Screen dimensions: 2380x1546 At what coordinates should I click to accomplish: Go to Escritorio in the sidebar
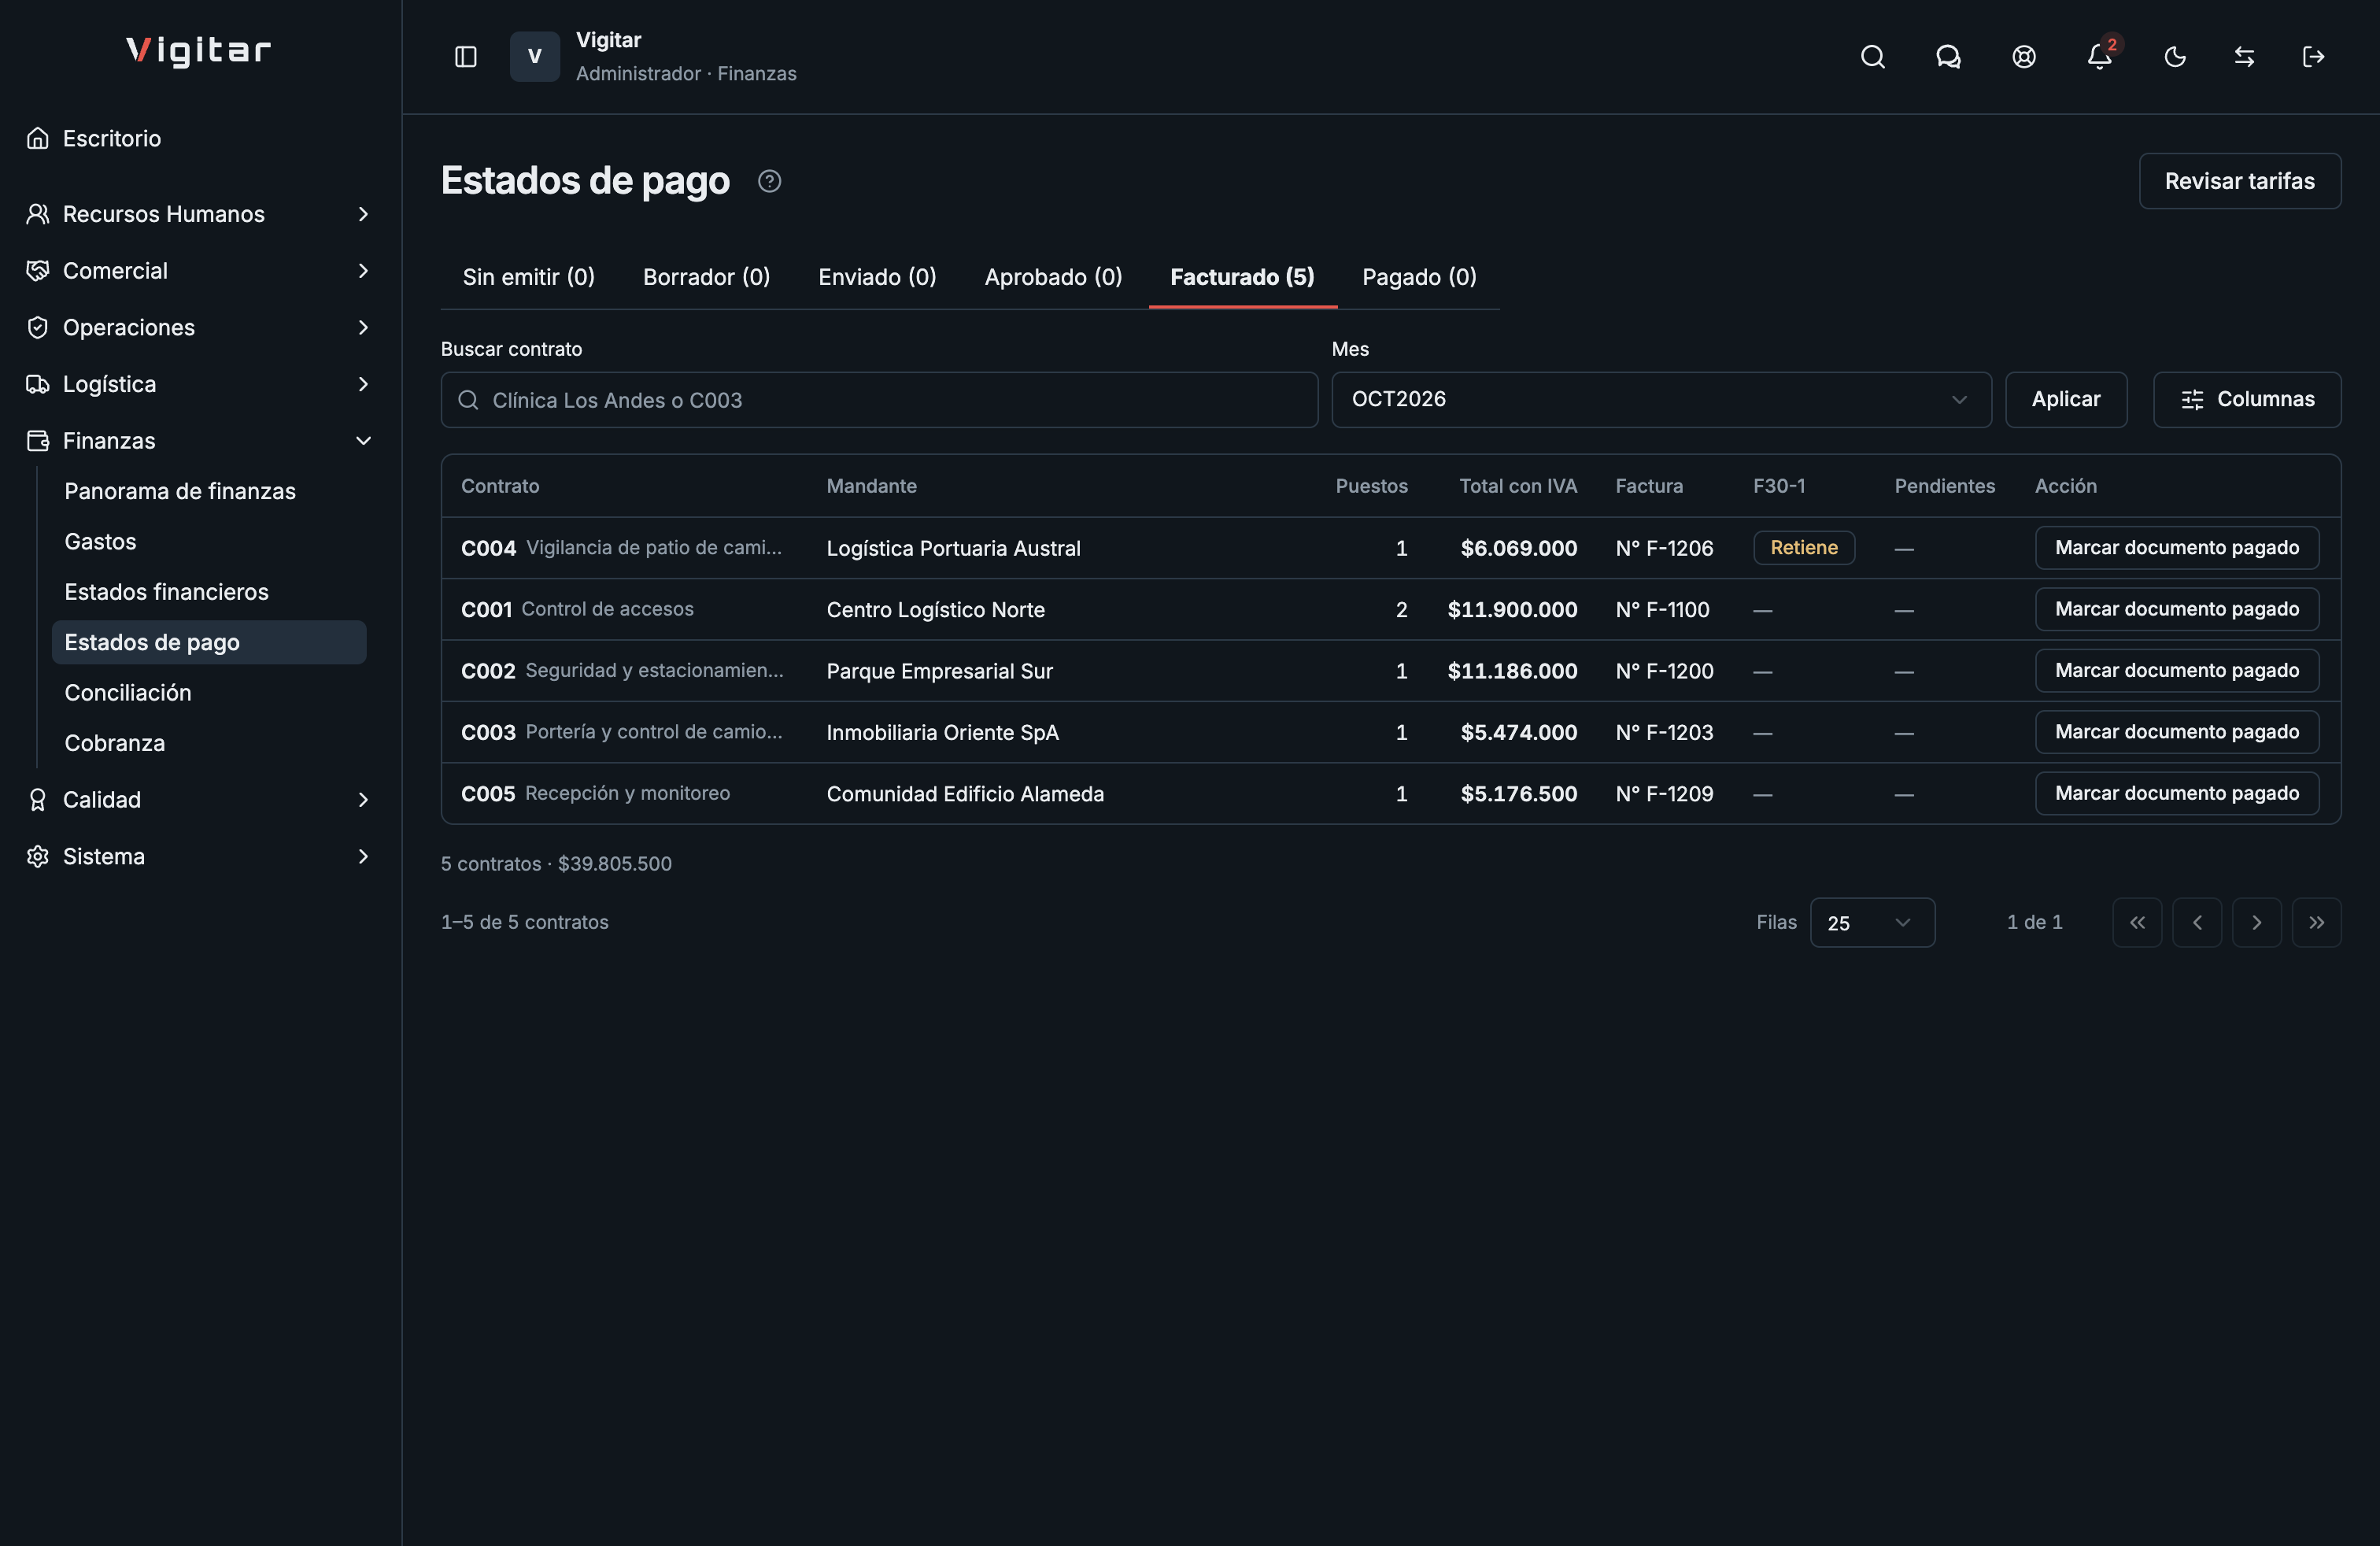tap(200, 138)
